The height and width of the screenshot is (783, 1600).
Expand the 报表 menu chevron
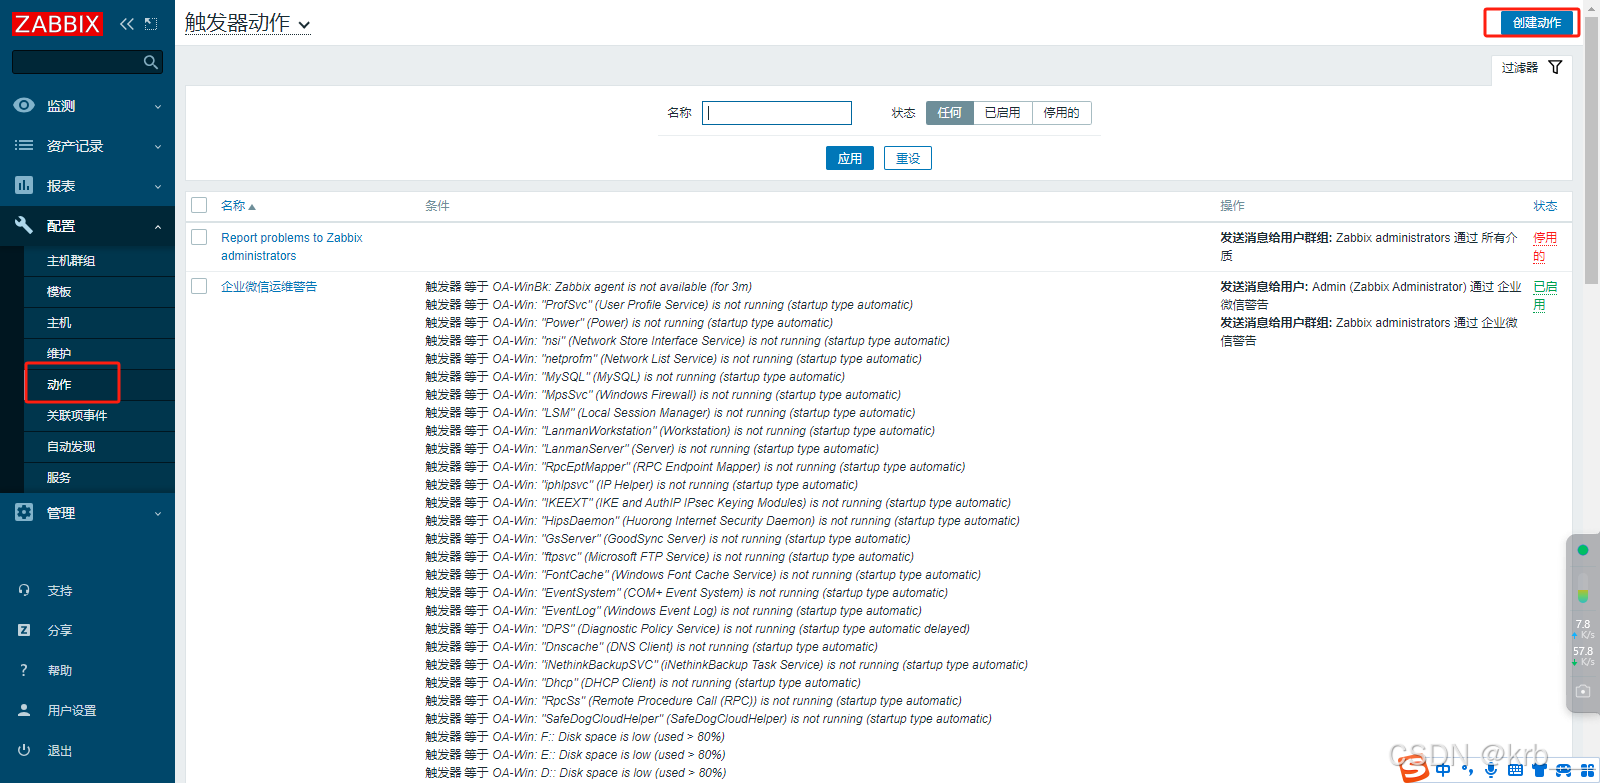point(158,187)
